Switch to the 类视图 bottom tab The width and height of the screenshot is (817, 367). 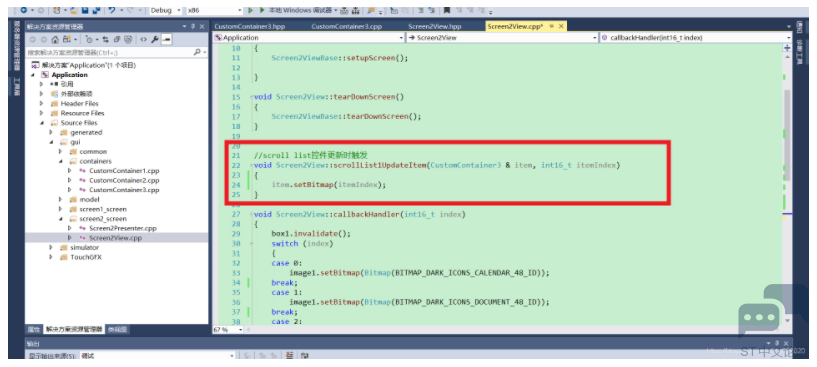[x=117, y=329]
